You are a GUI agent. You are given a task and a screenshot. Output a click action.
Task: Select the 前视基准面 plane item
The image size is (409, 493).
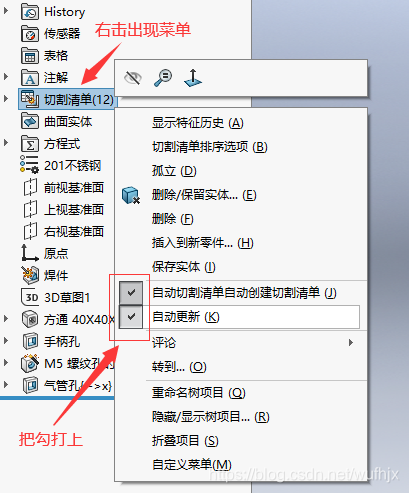[63, 187]
